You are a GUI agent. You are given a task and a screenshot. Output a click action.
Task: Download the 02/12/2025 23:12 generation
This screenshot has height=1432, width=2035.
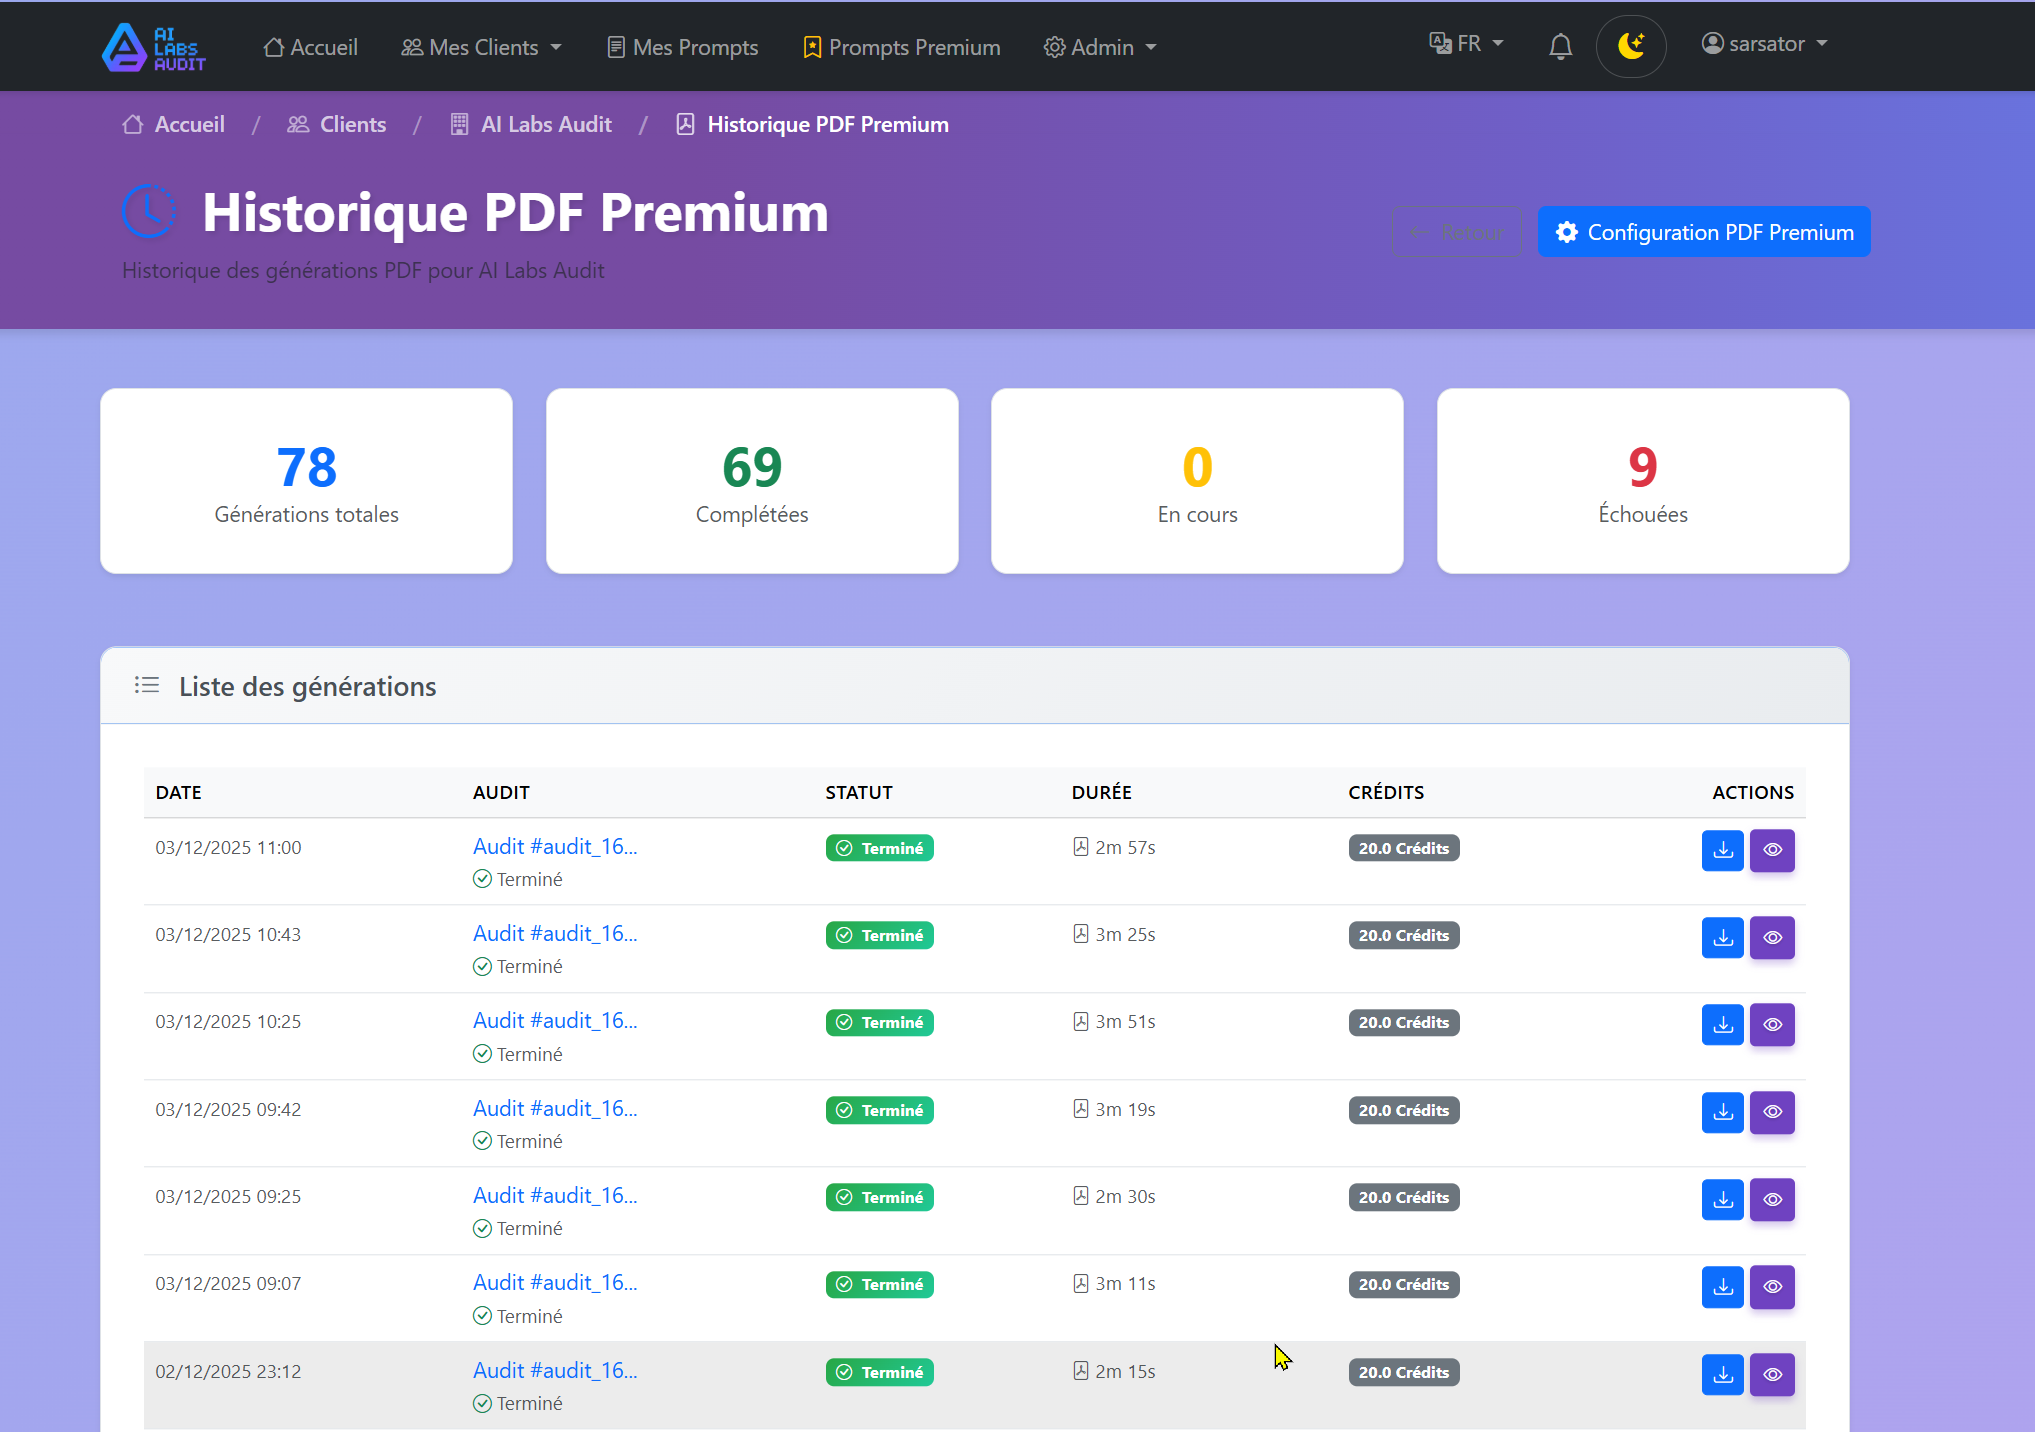pos(1722,1374)
